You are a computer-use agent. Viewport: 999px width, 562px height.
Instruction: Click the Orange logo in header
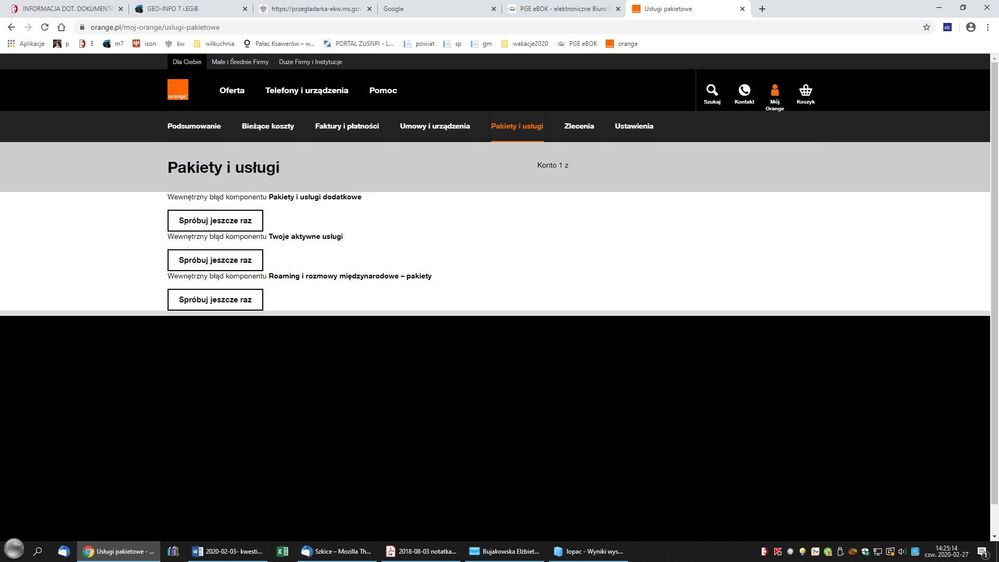177,90
